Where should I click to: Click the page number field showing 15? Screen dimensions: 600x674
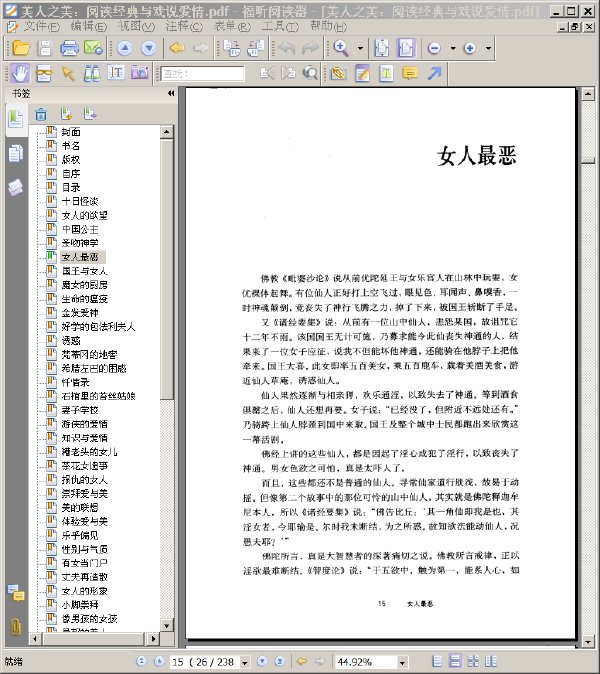(205, 662)
